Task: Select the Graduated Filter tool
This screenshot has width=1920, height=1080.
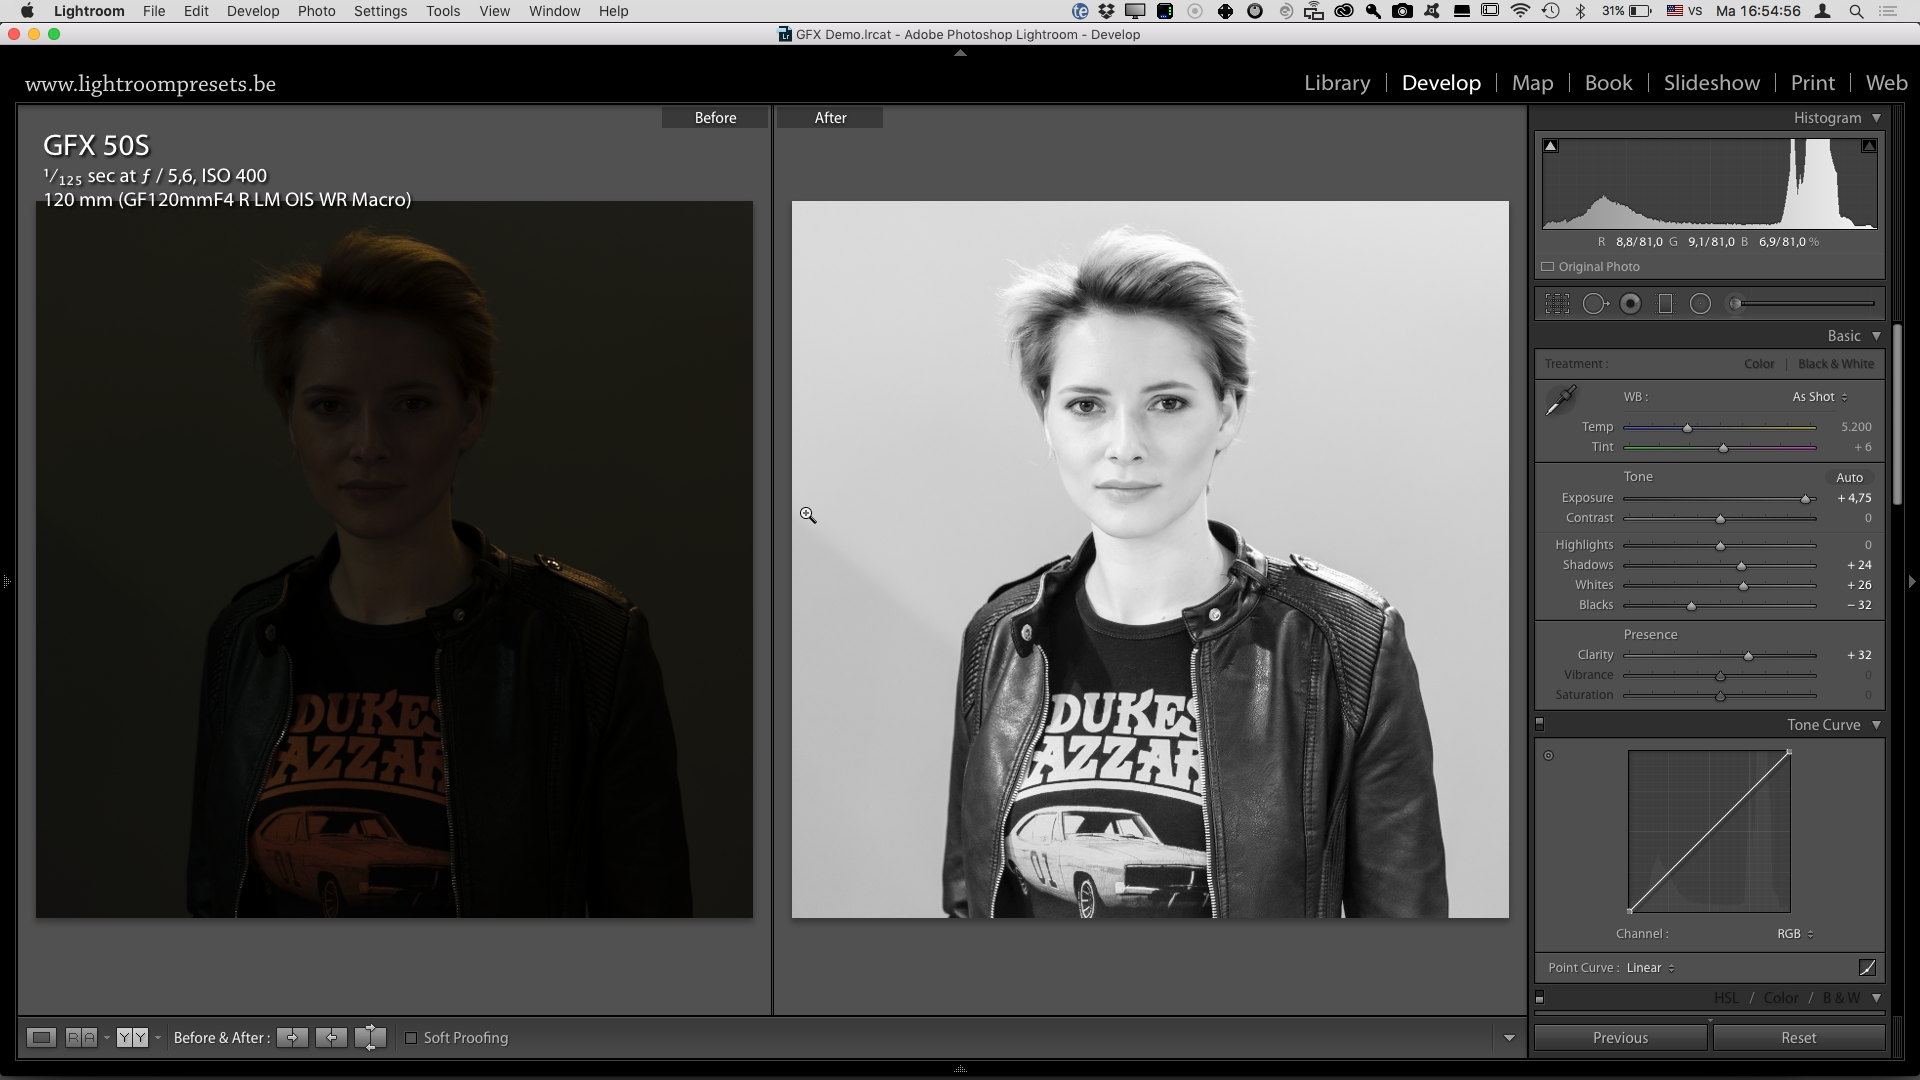Action: tap(1665, 304)
